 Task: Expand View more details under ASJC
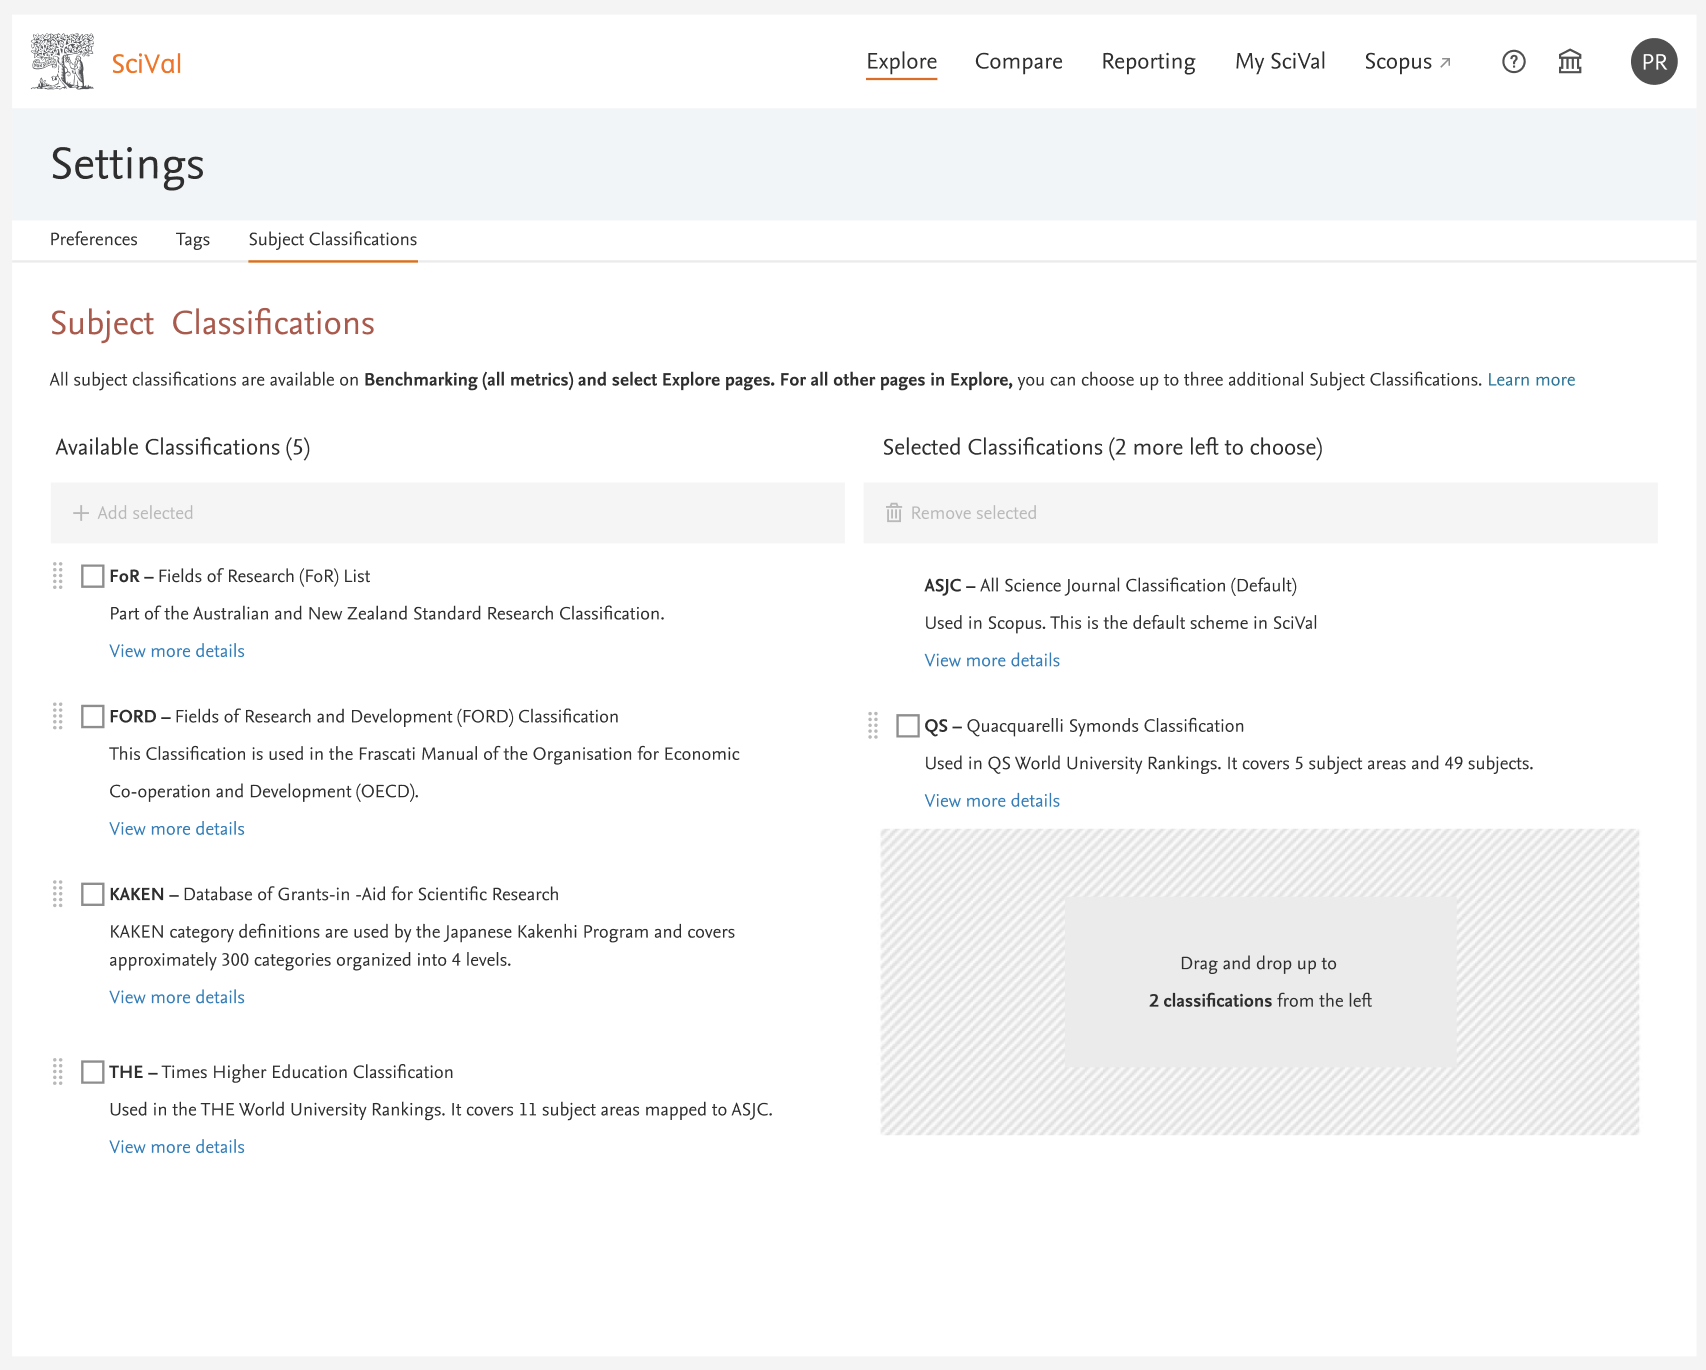click(x=992, y=660)
